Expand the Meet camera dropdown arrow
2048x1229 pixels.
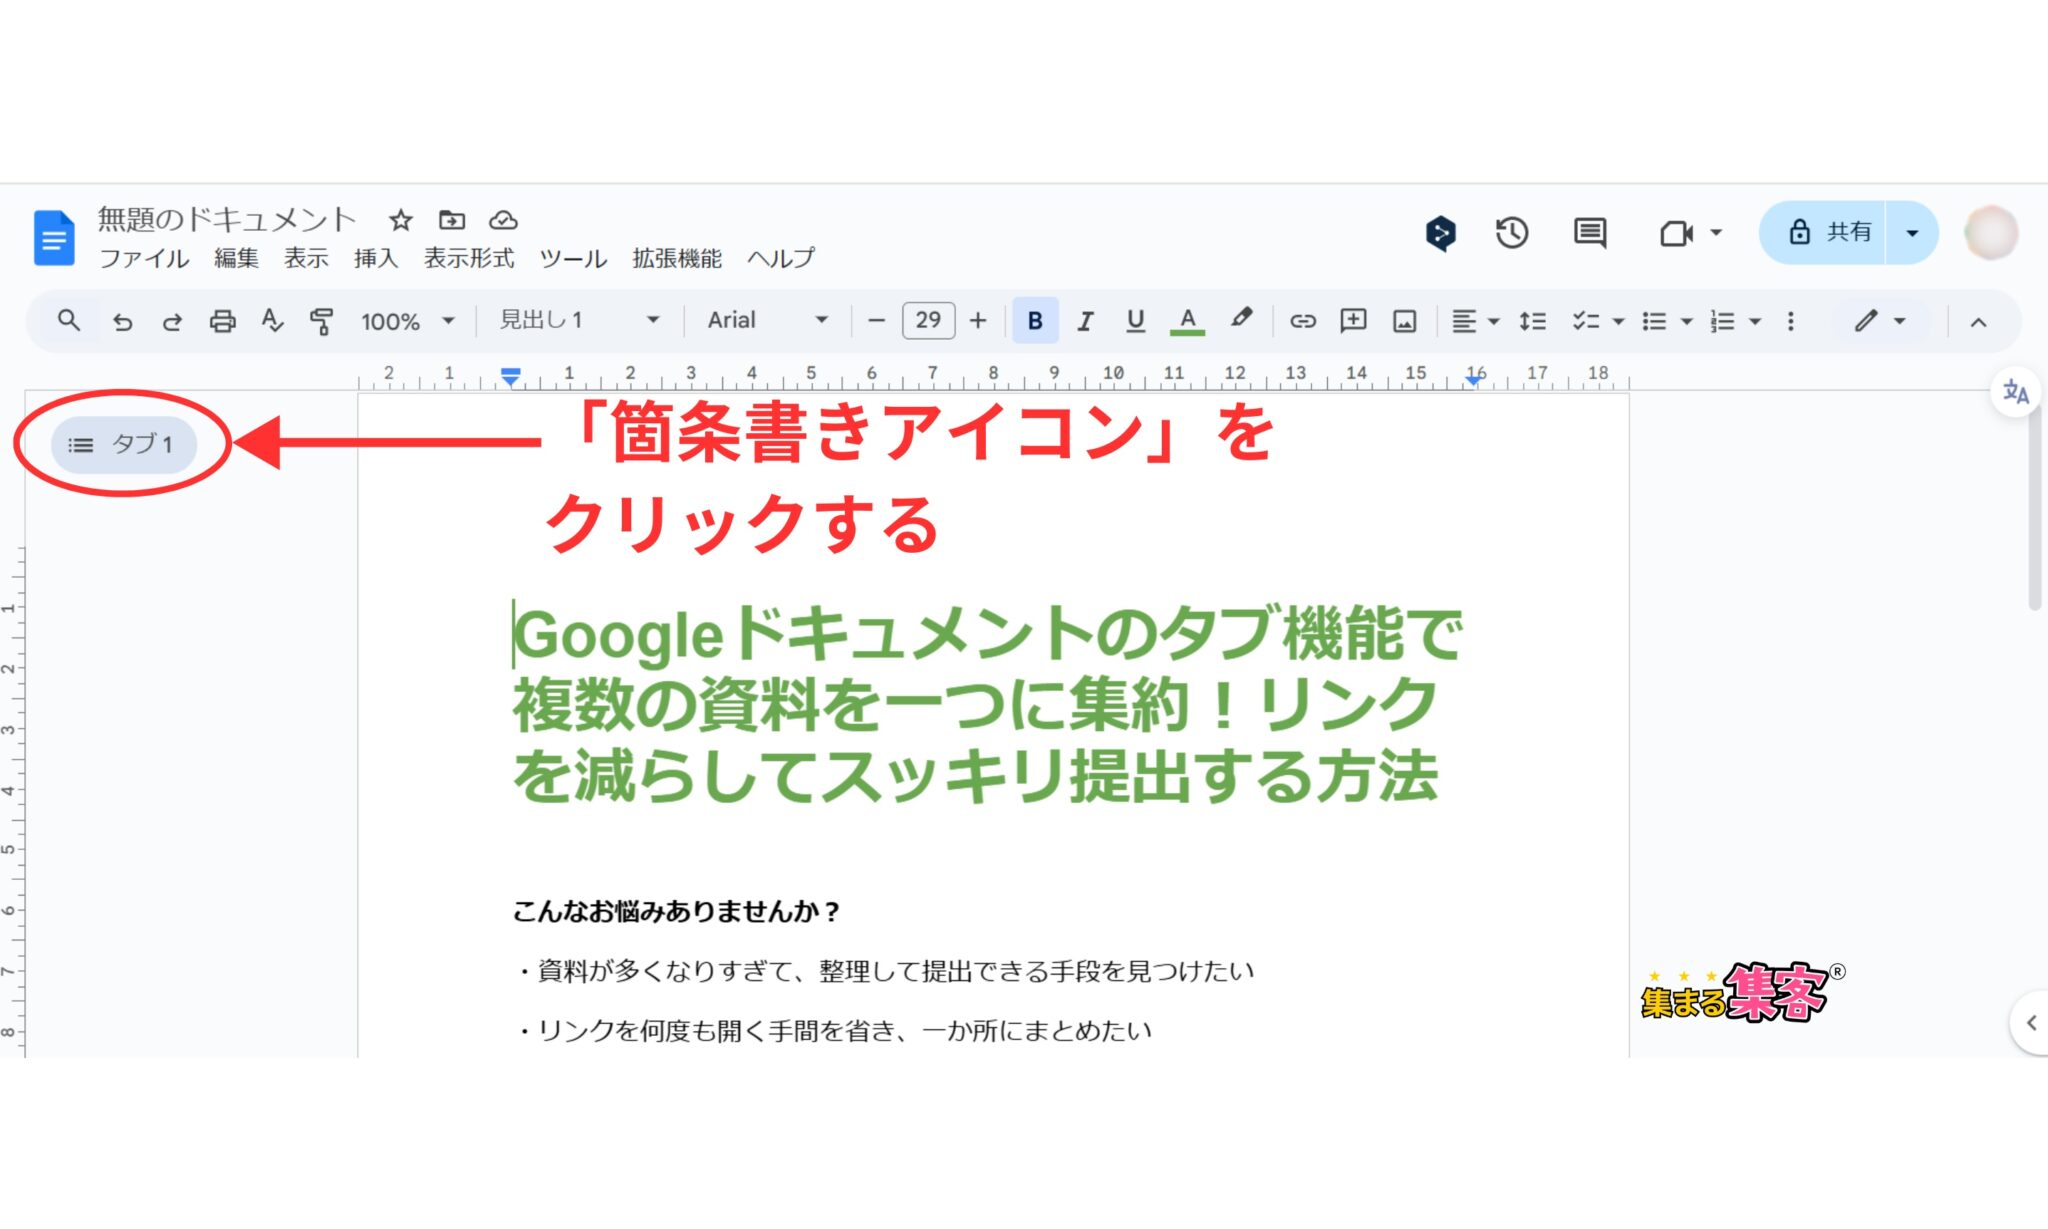coord(1717,233)
